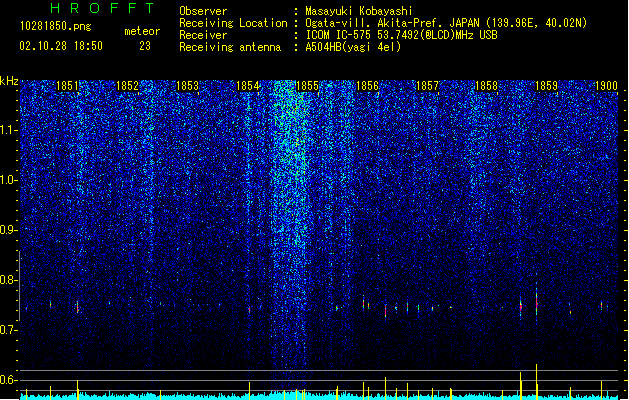Click the 1858 time marker
This screenshot has width=629, height=400.
click(x=486, y=86)
